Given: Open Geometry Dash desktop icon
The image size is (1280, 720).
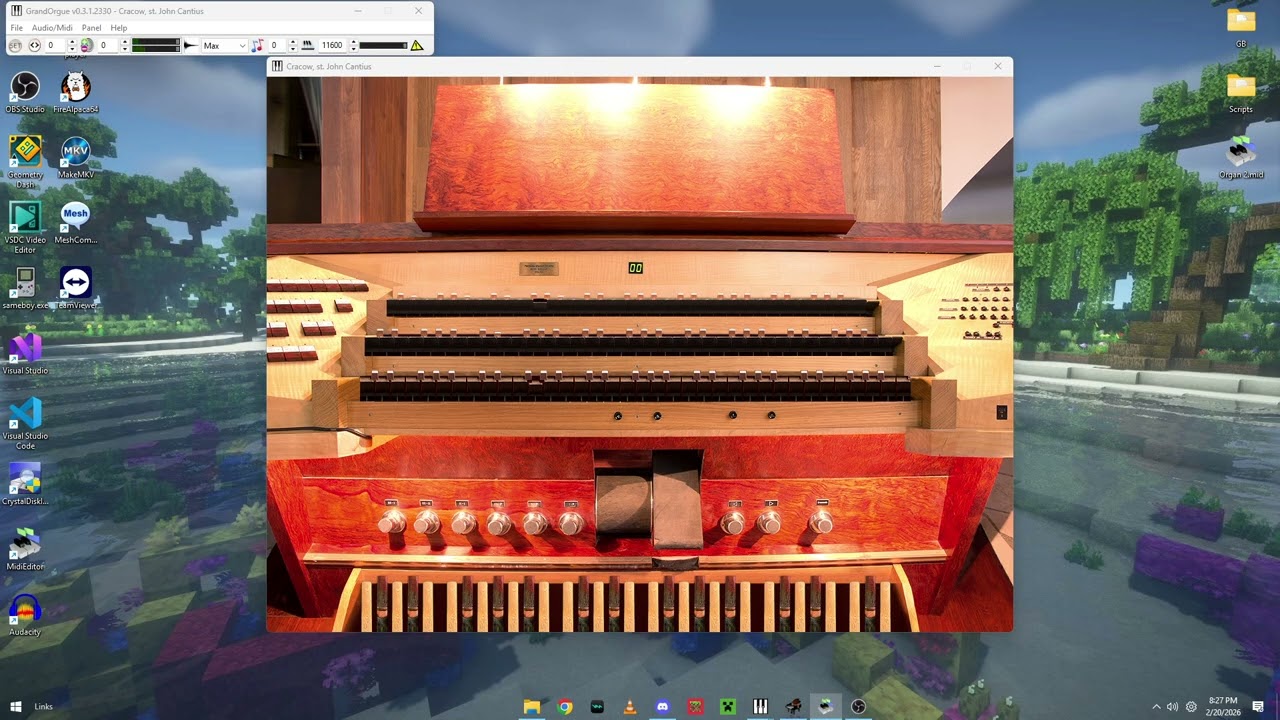Looking at the screenshot, I should point(25,161).
